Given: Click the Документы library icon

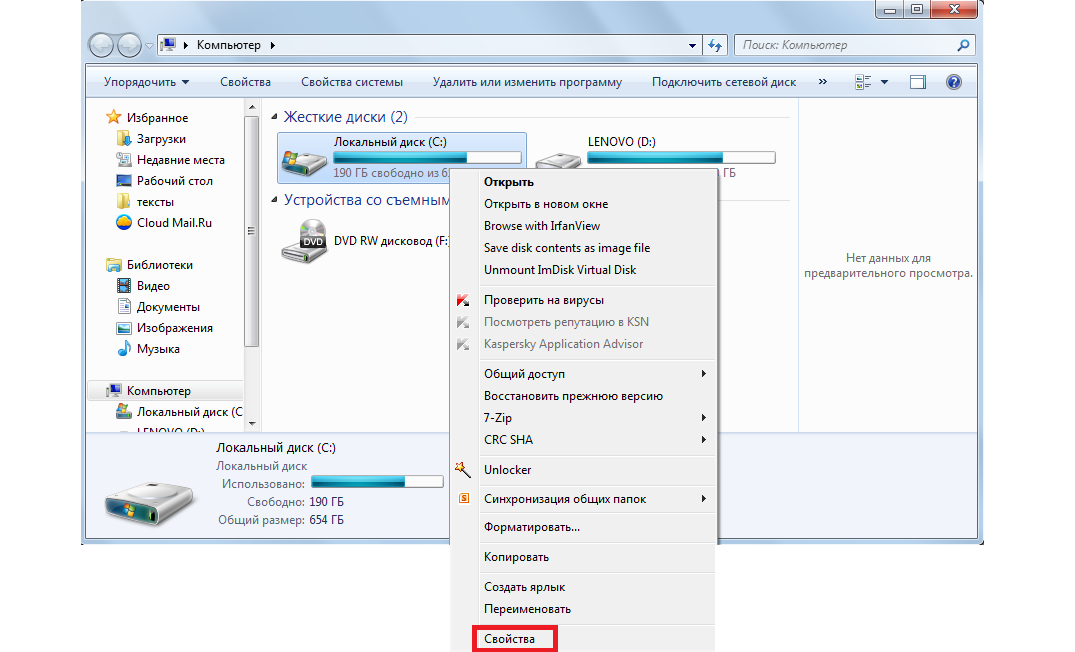Looking at the screenshot, I should [123, 306].
